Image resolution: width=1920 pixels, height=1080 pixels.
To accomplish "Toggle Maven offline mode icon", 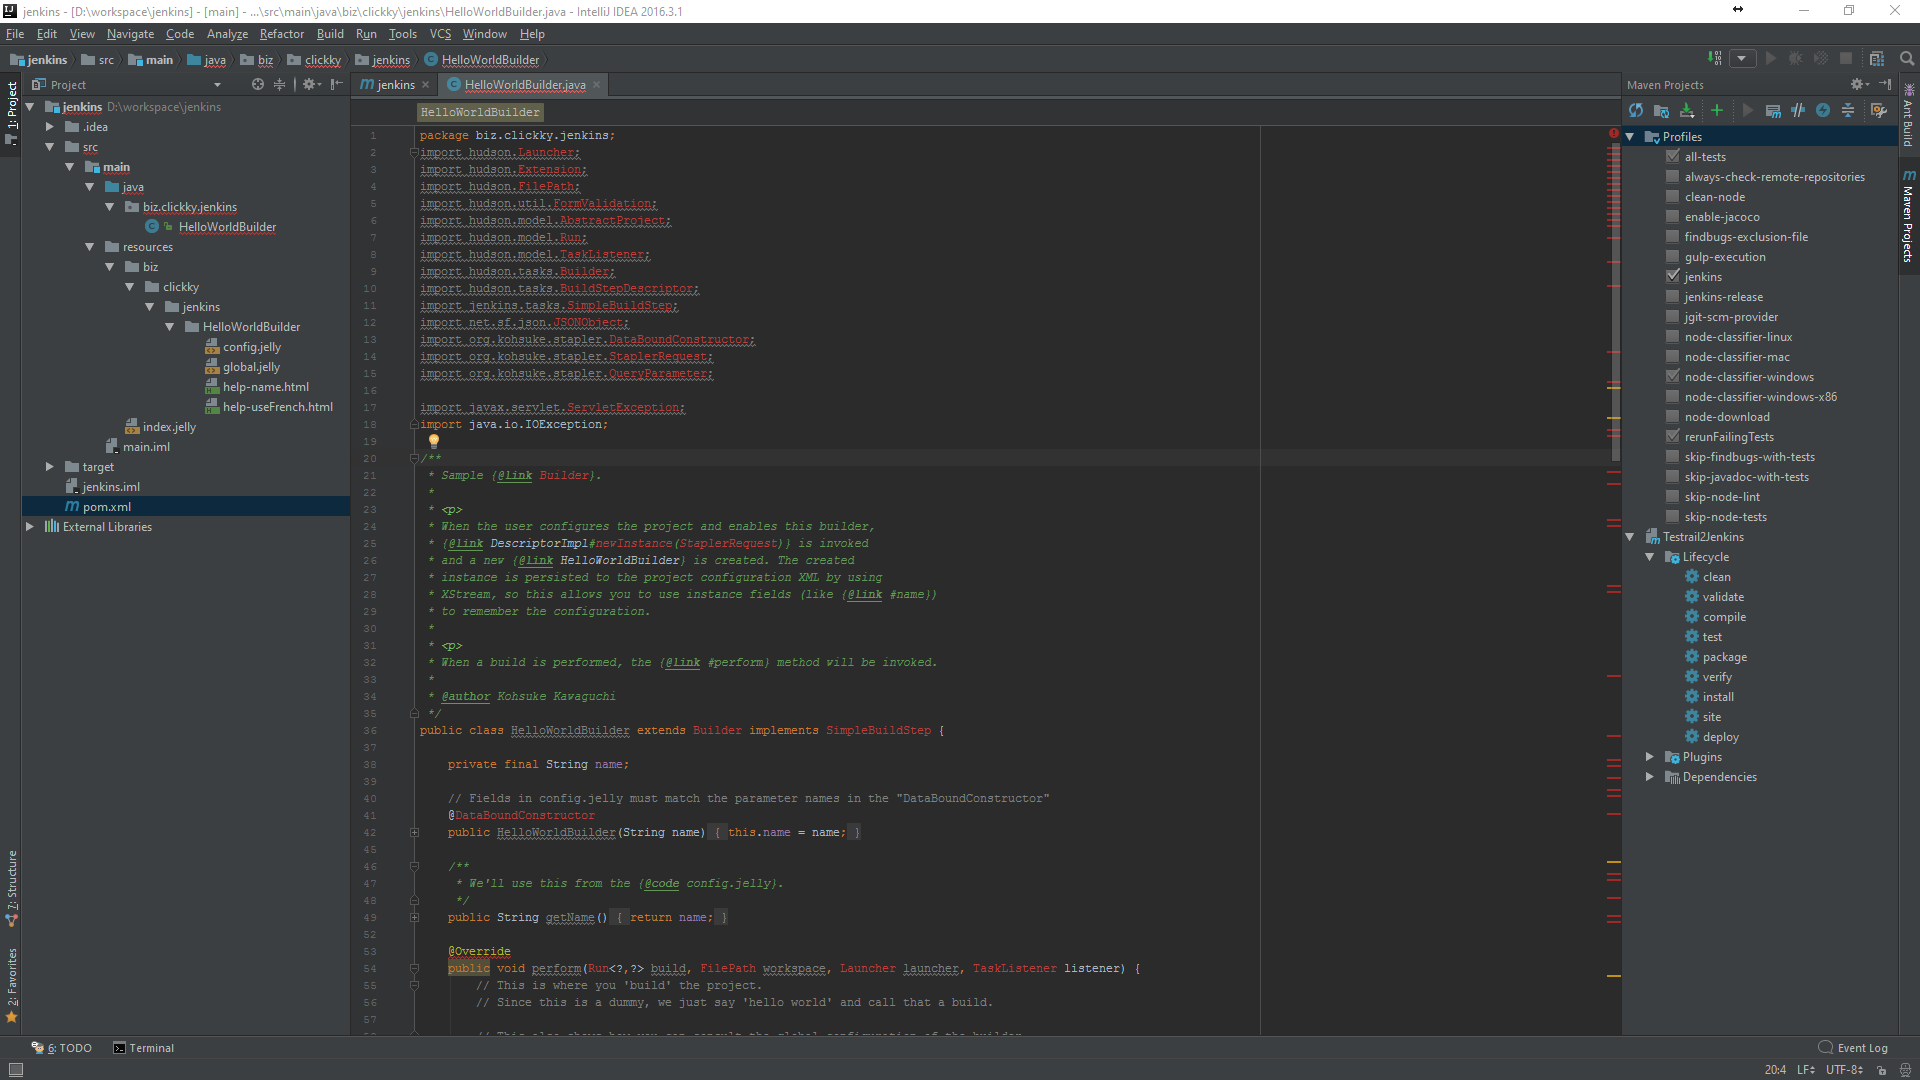I will (1798, 111).
